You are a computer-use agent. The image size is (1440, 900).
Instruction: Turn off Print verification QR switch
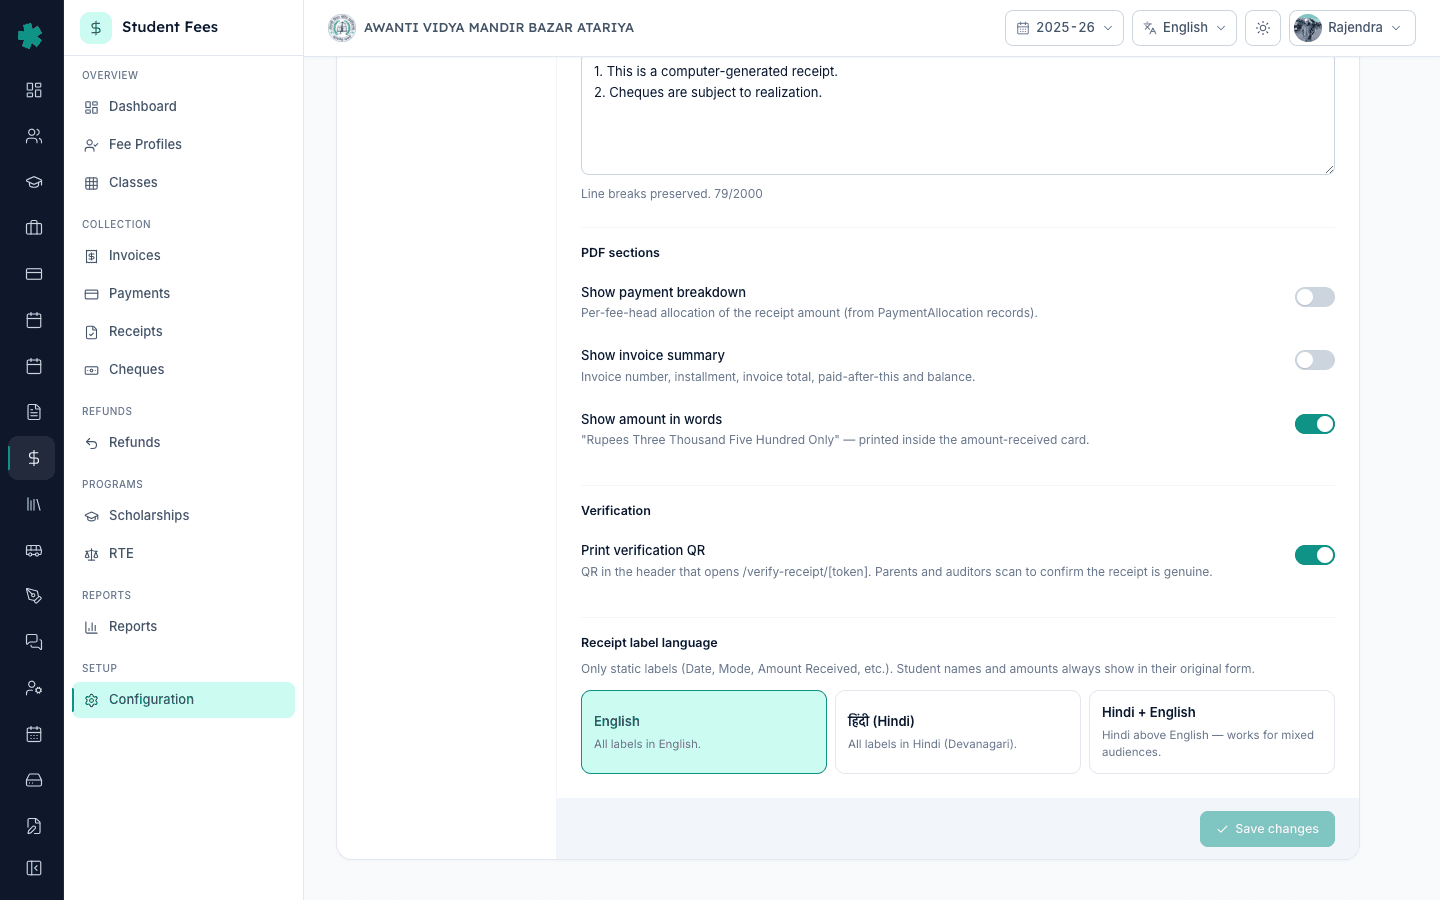click(1315, 555)
